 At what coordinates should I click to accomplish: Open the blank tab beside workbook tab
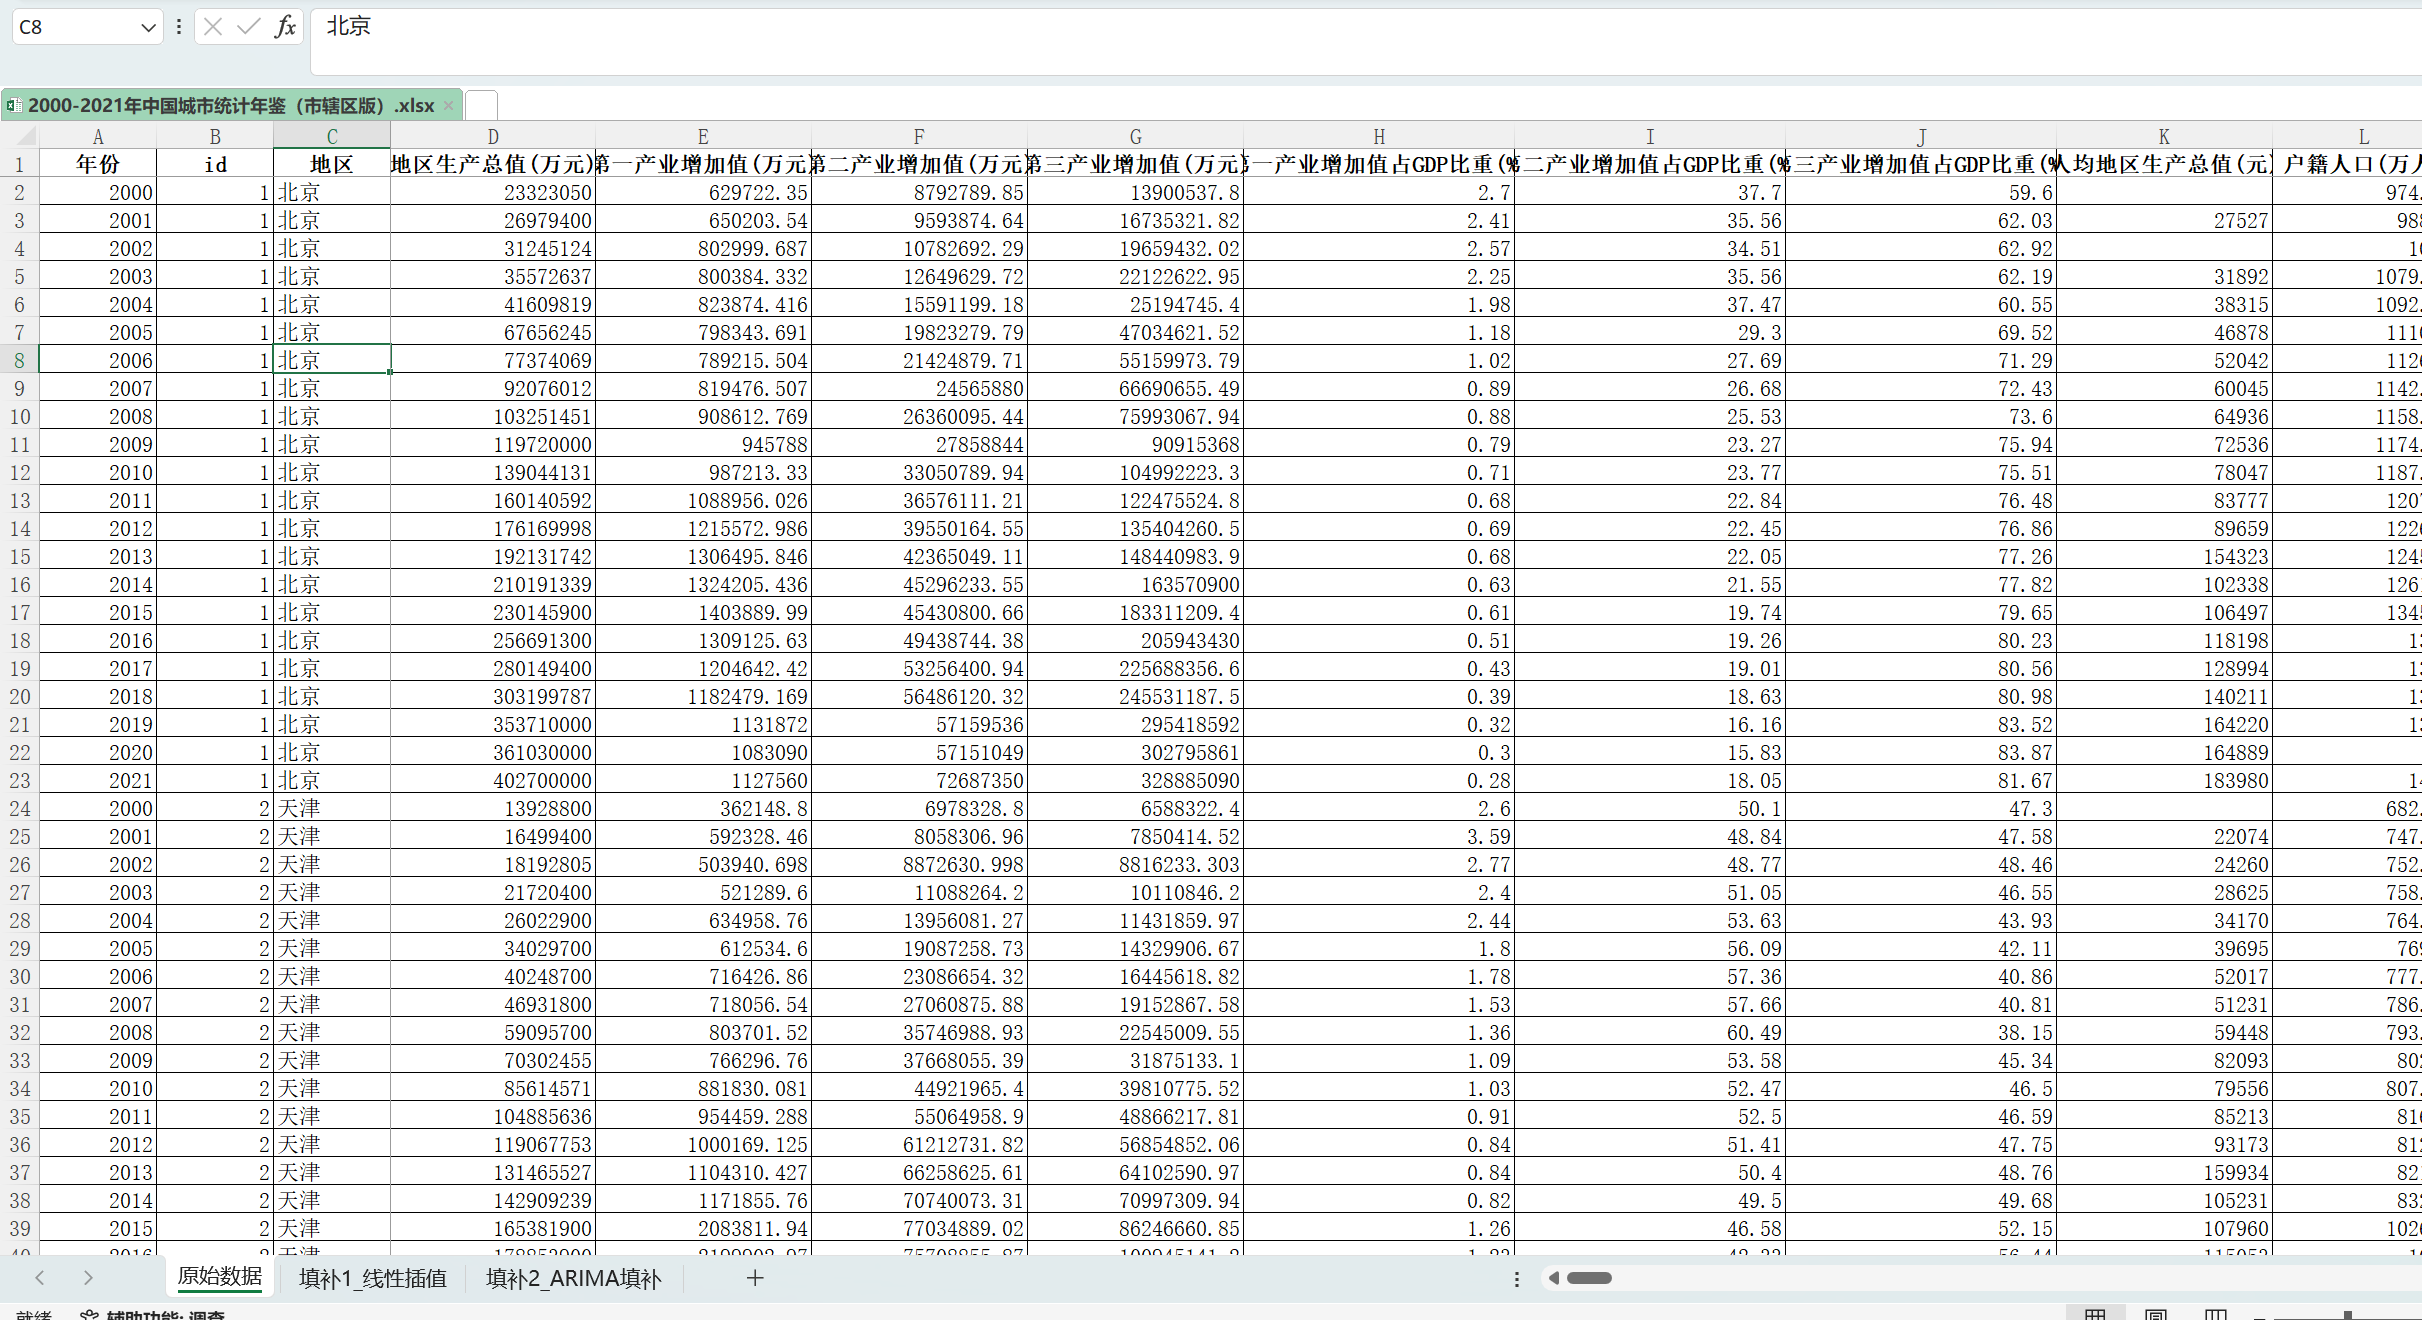point(481,105)
